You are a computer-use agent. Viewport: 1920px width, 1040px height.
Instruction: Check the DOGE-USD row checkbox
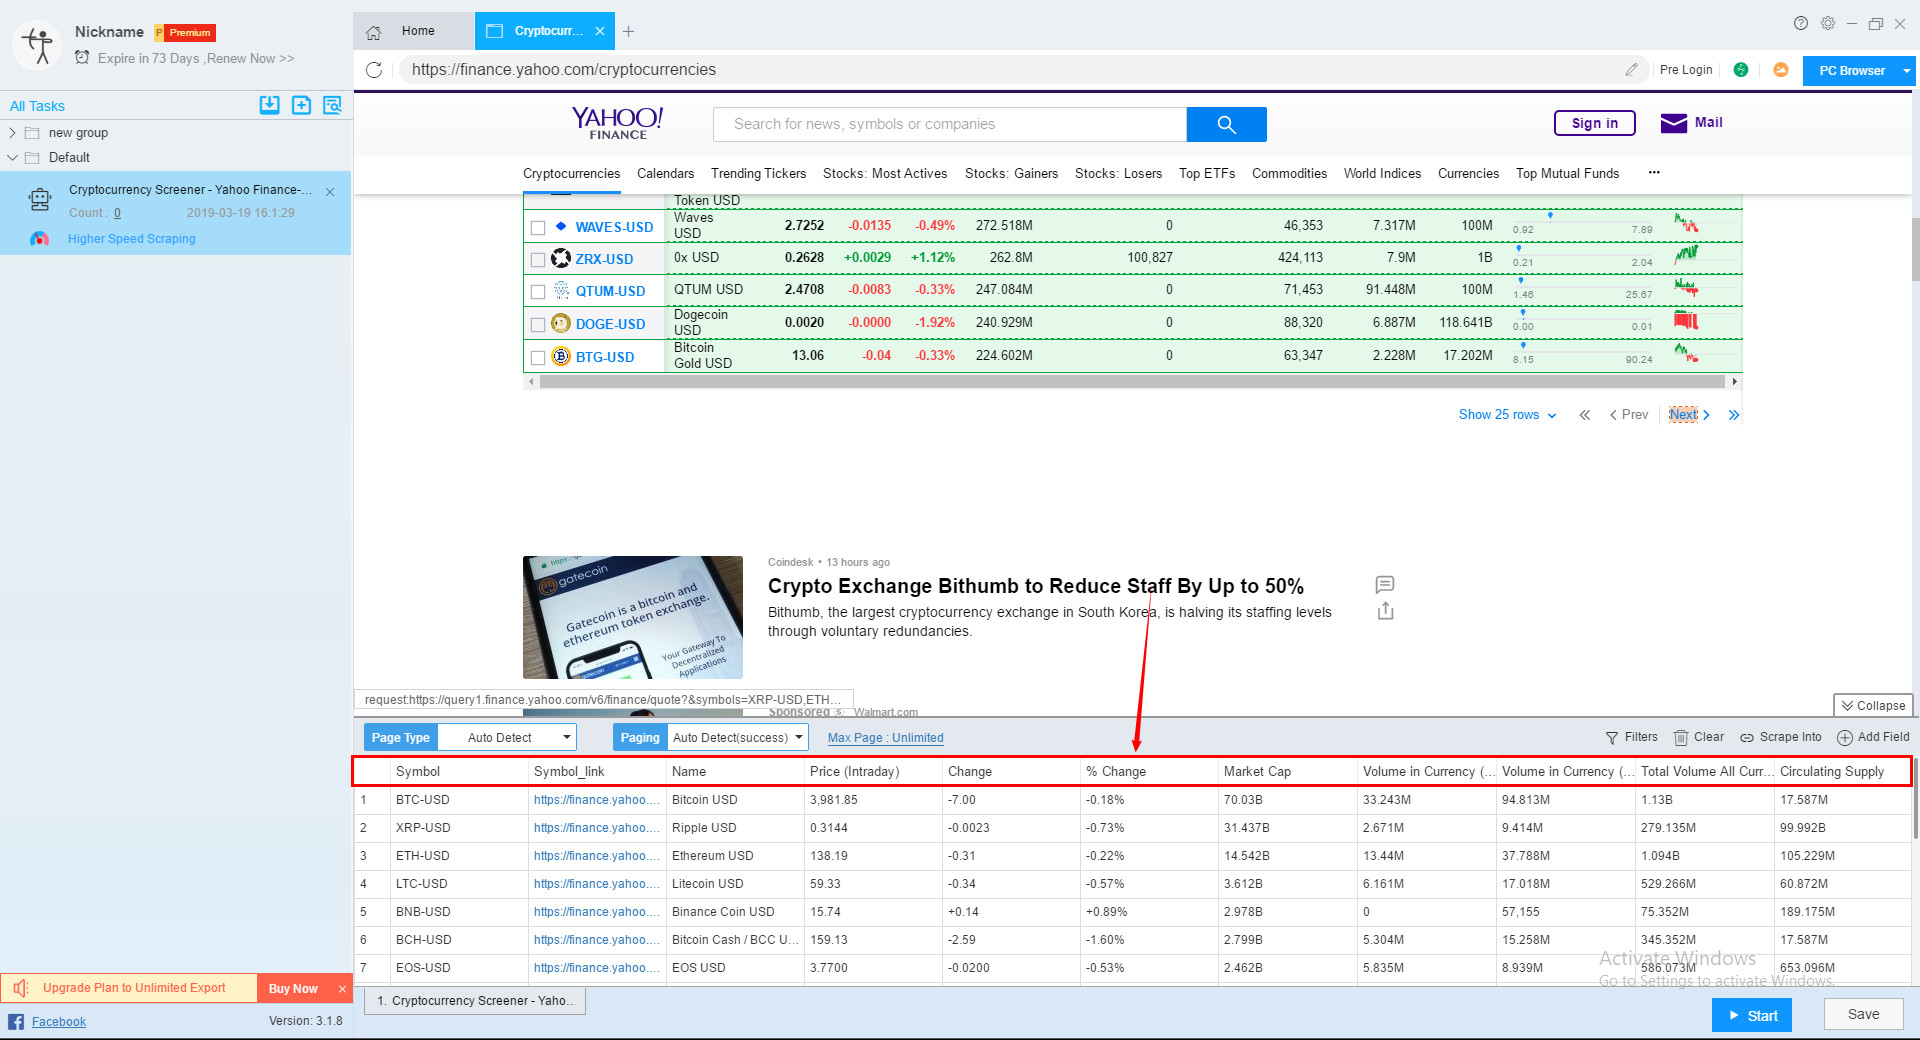[538, 325]
